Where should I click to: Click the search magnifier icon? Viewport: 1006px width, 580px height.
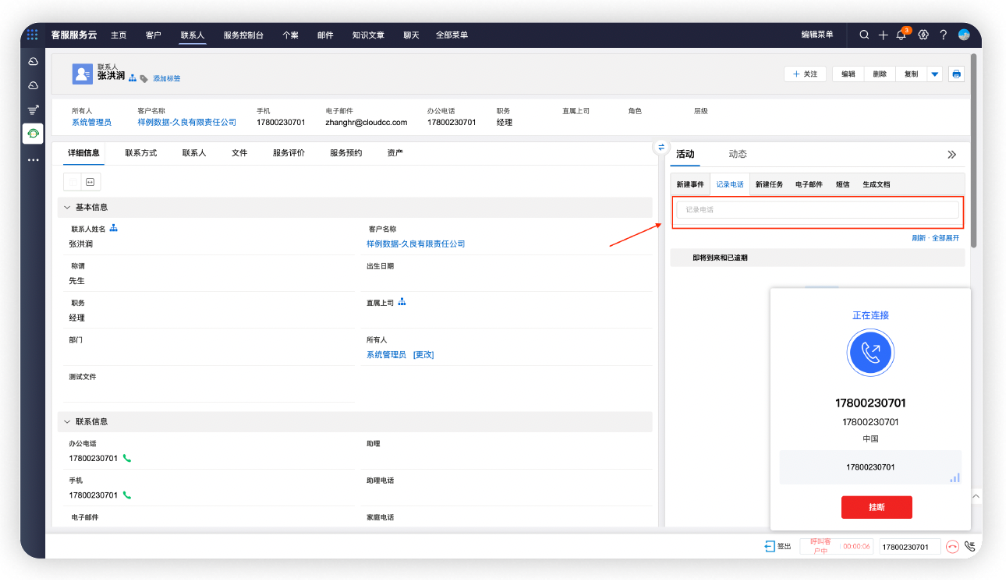864,35
